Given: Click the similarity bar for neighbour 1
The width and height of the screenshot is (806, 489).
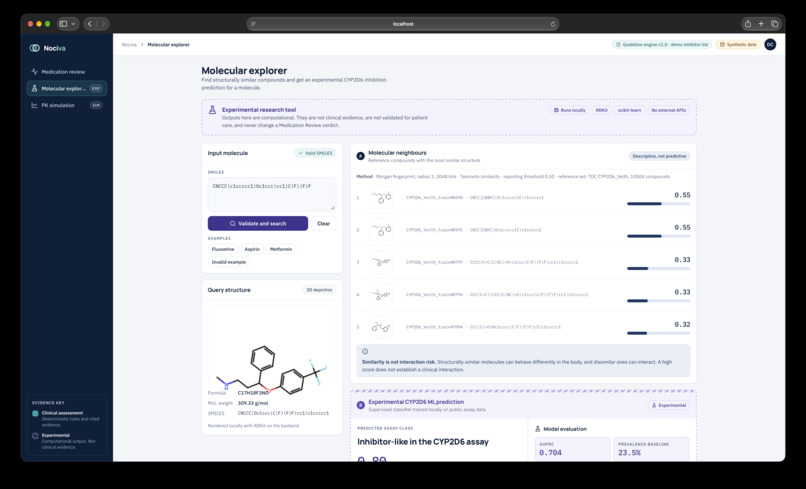Looking at the screenshot, I should click(x=658, y=204).
